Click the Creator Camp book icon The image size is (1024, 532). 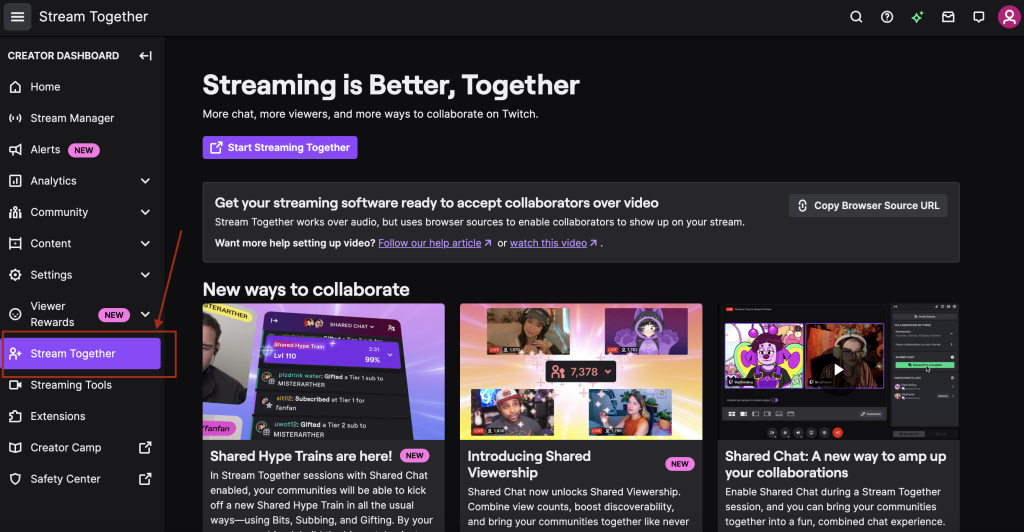(16, 448)
